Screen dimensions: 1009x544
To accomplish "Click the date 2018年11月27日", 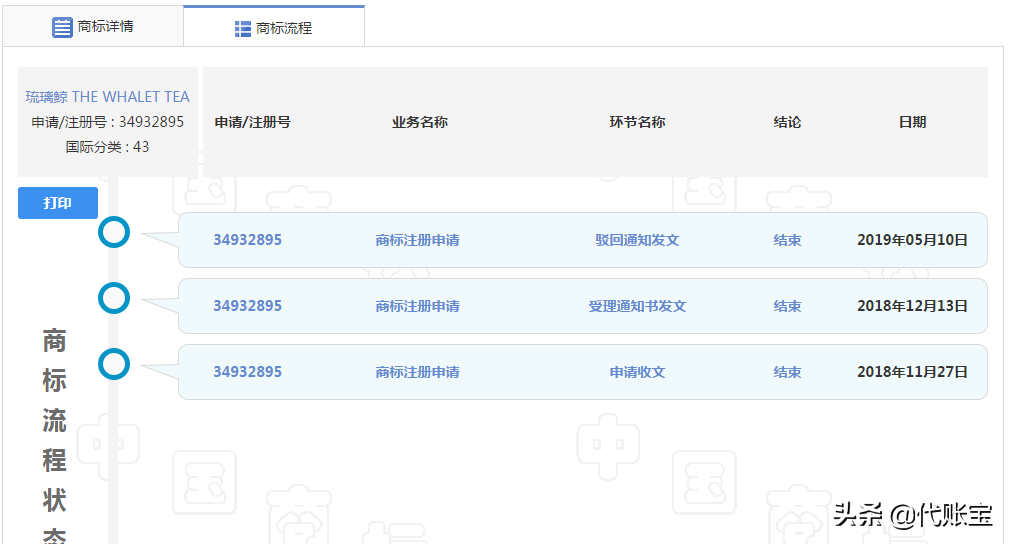I will [912, 372].
